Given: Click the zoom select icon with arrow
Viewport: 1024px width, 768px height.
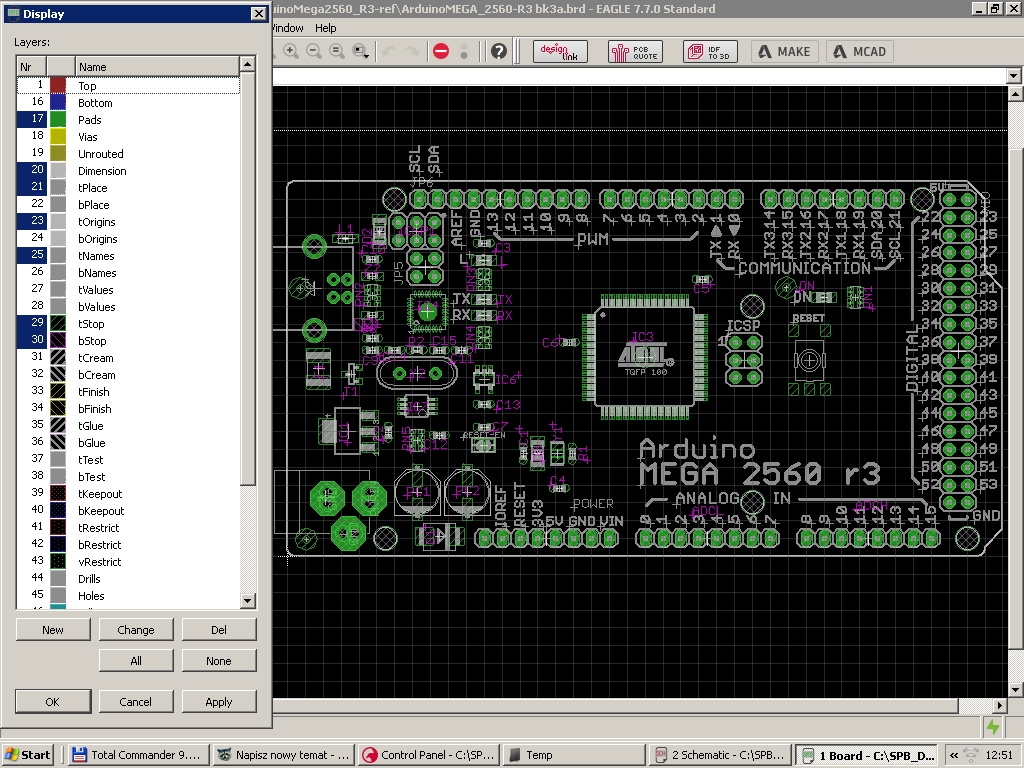Looking at the screenshot, I should click(x=360, y=51).
